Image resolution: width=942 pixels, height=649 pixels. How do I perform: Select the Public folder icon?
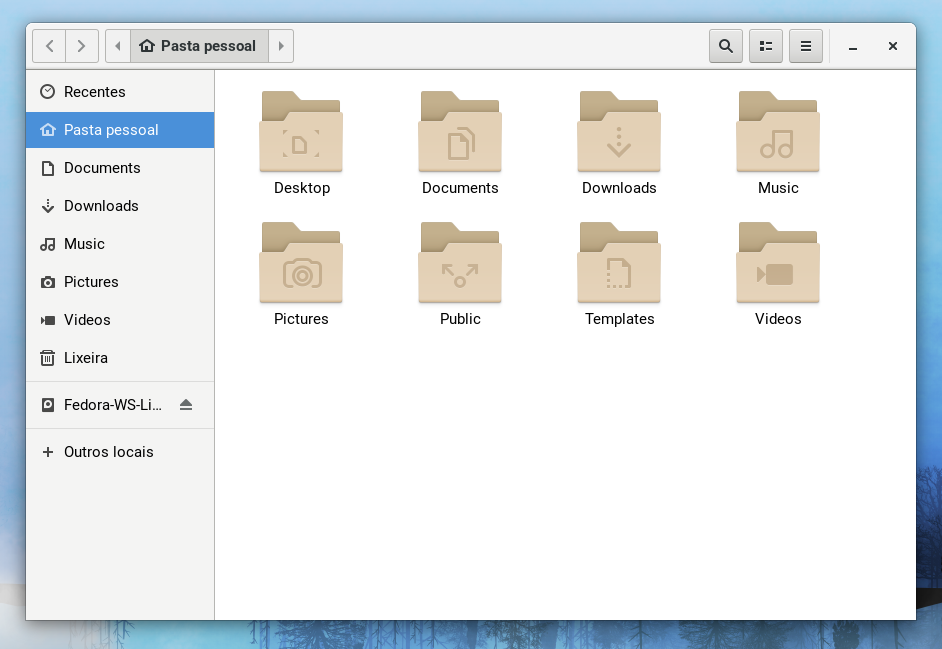[x=460, y=263]
